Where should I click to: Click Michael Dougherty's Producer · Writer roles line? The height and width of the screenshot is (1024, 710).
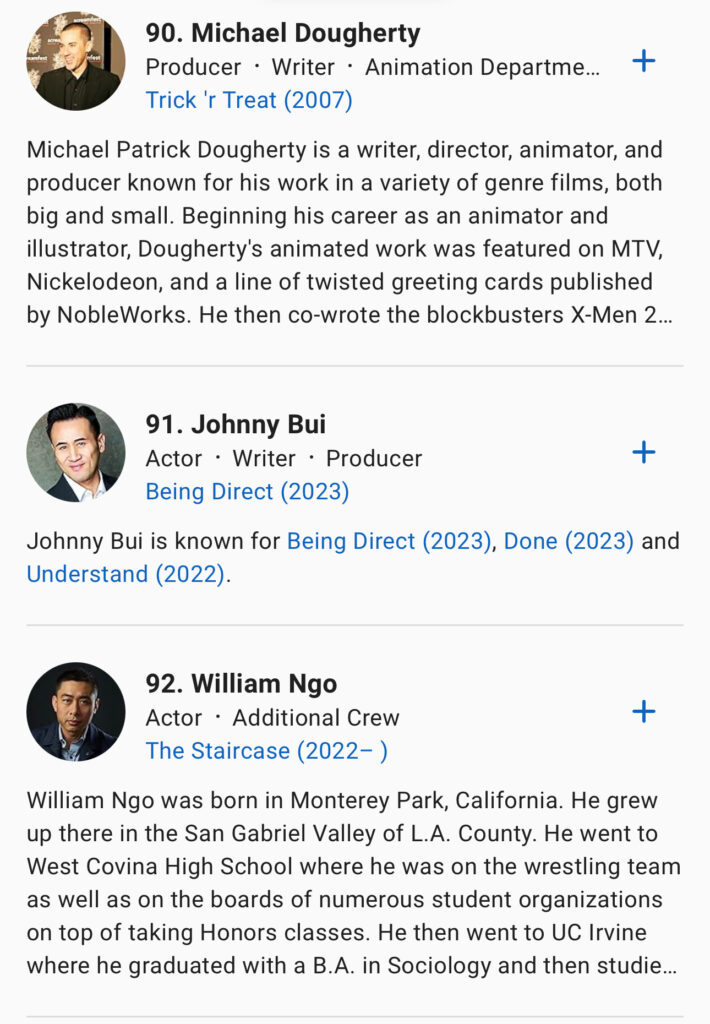coord(373,67)
